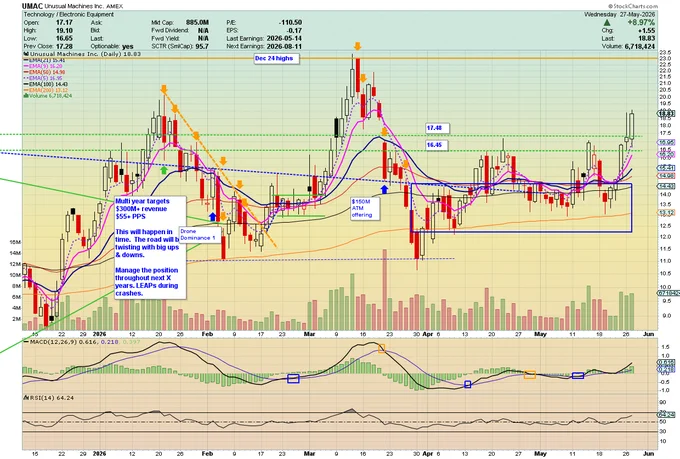This screenshot has height=459, width=680.
Task: Click the EMA(100) legend entry
Action: (47, 84)
